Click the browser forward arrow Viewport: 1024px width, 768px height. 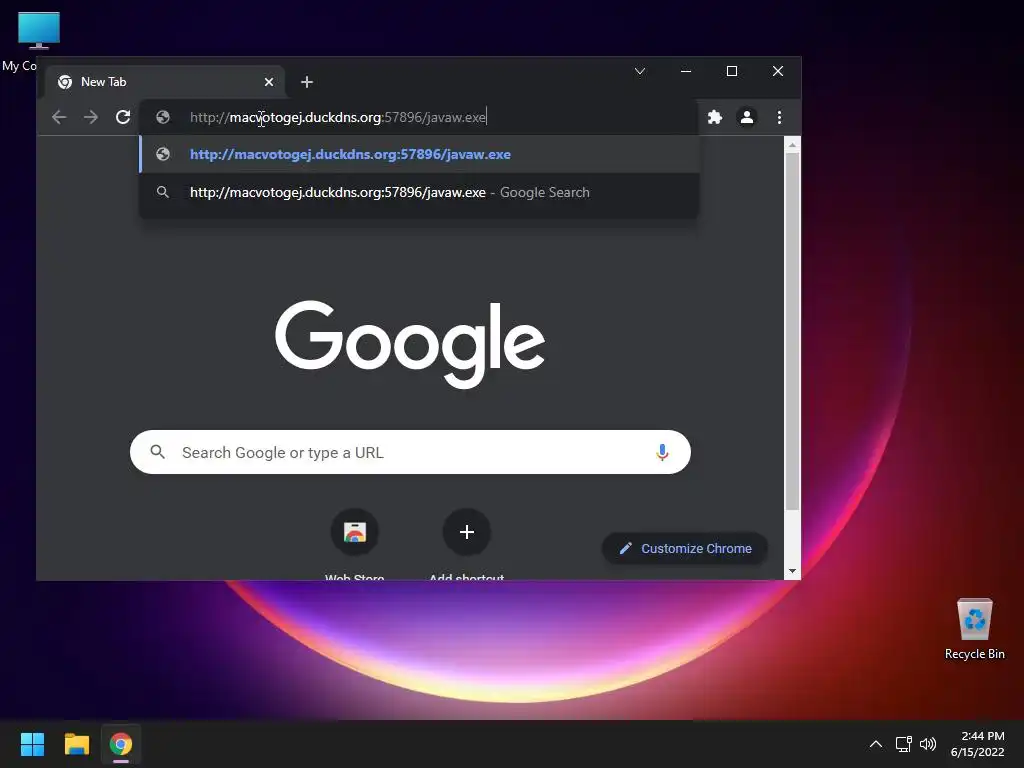[91, 117]
